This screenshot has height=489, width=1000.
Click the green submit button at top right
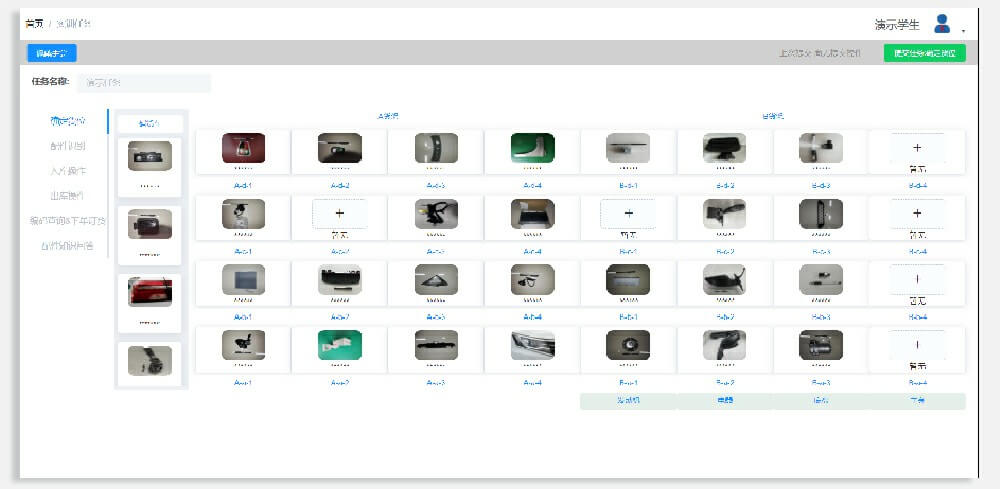(x=924, y=53)
